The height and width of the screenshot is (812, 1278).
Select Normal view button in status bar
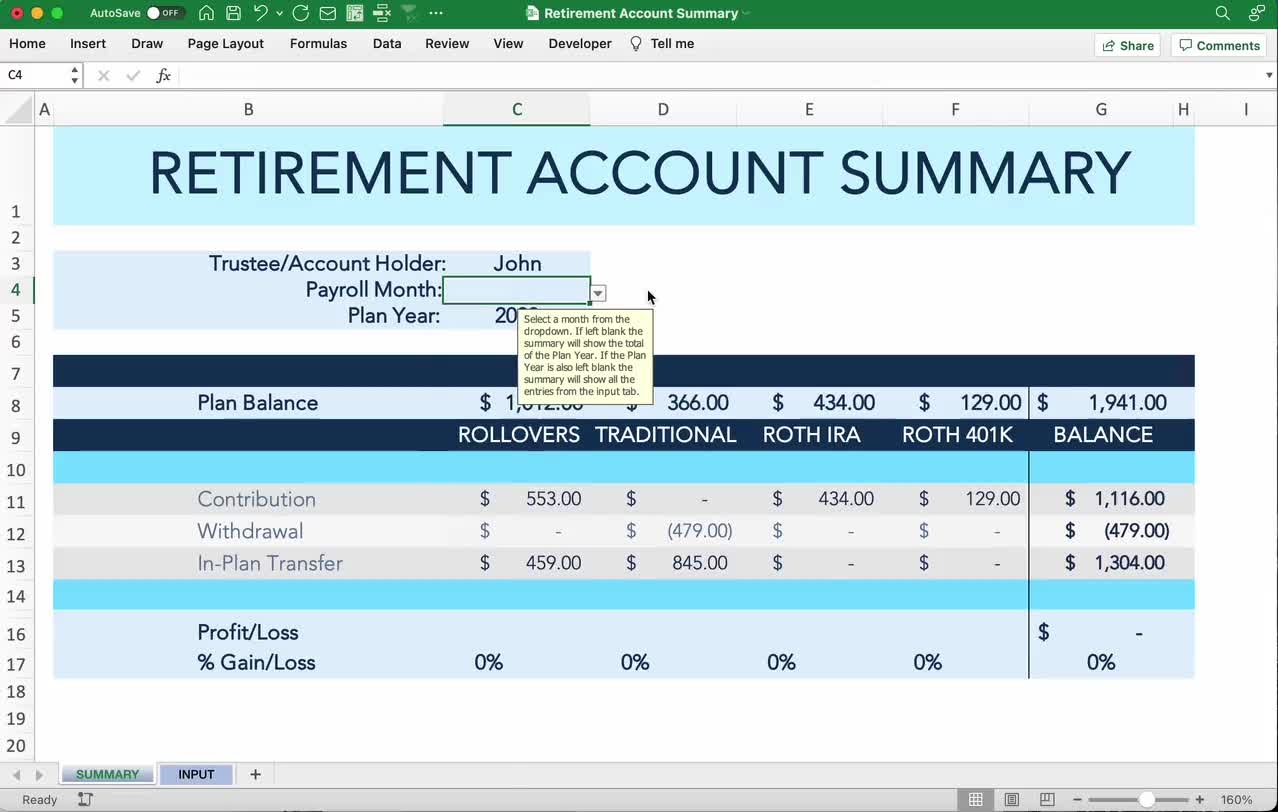coord(975,800)
